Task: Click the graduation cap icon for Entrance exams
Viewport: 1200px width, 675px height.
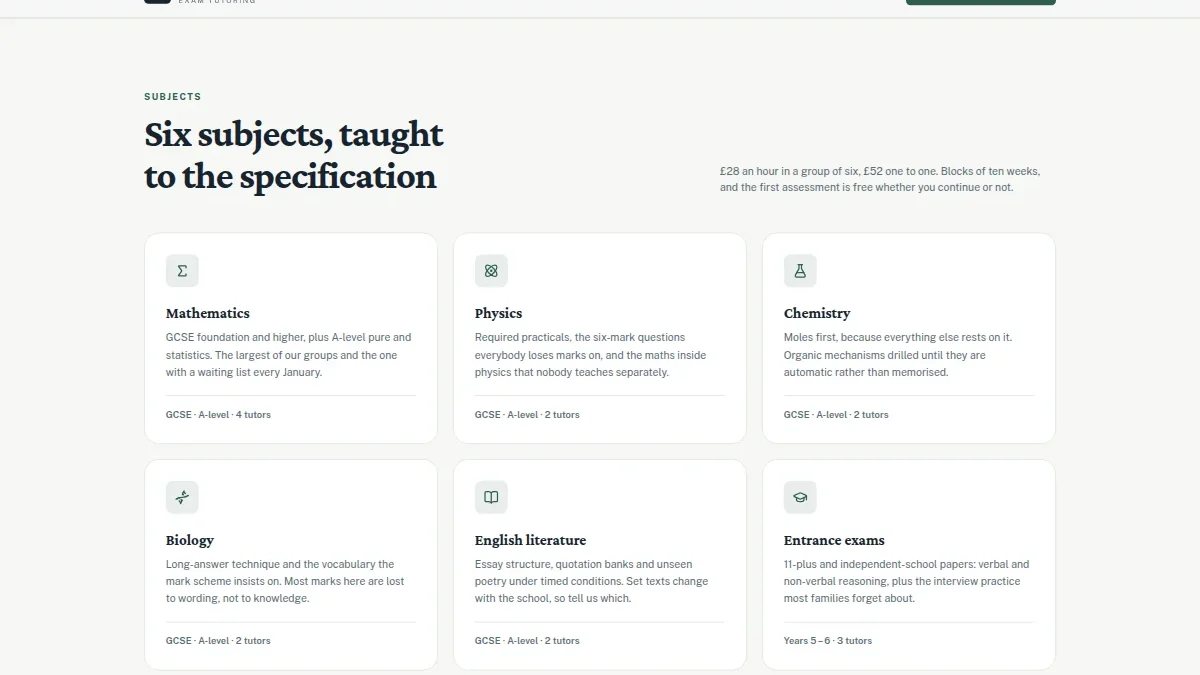Action: coord(800,497)
